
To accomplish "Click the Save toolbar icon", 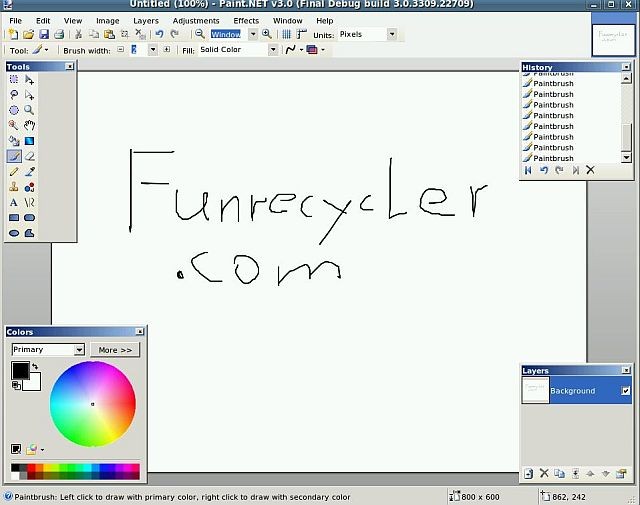I will pyautogui.click(x=44, y=34).
